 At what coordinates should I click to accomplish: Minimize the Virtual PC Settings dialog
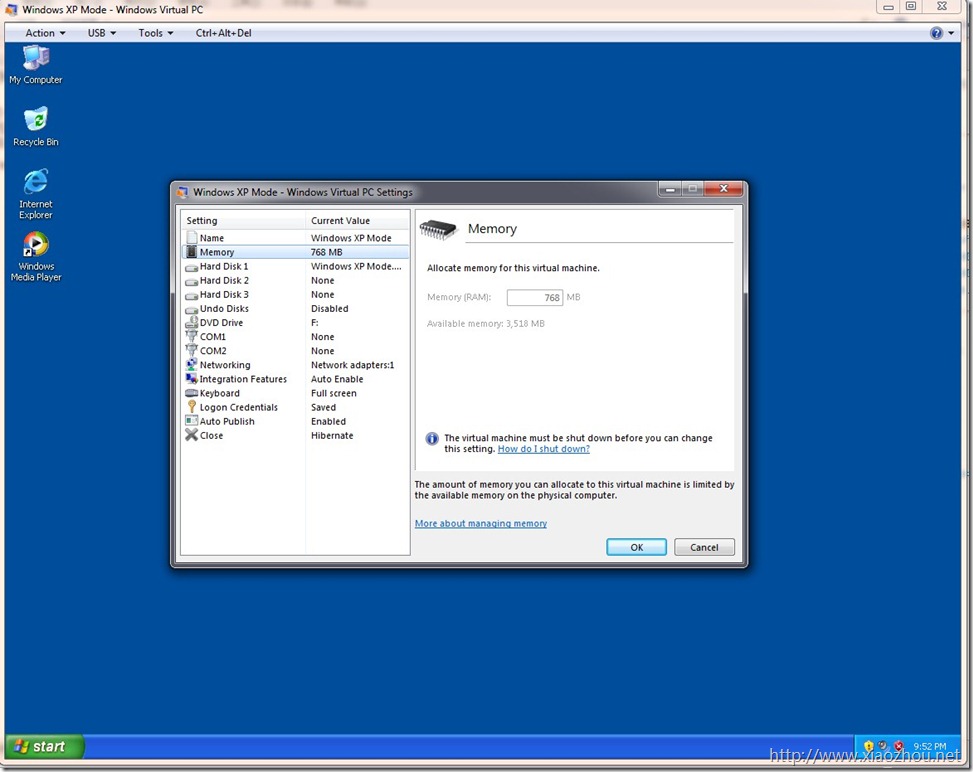tap(670, 189)
